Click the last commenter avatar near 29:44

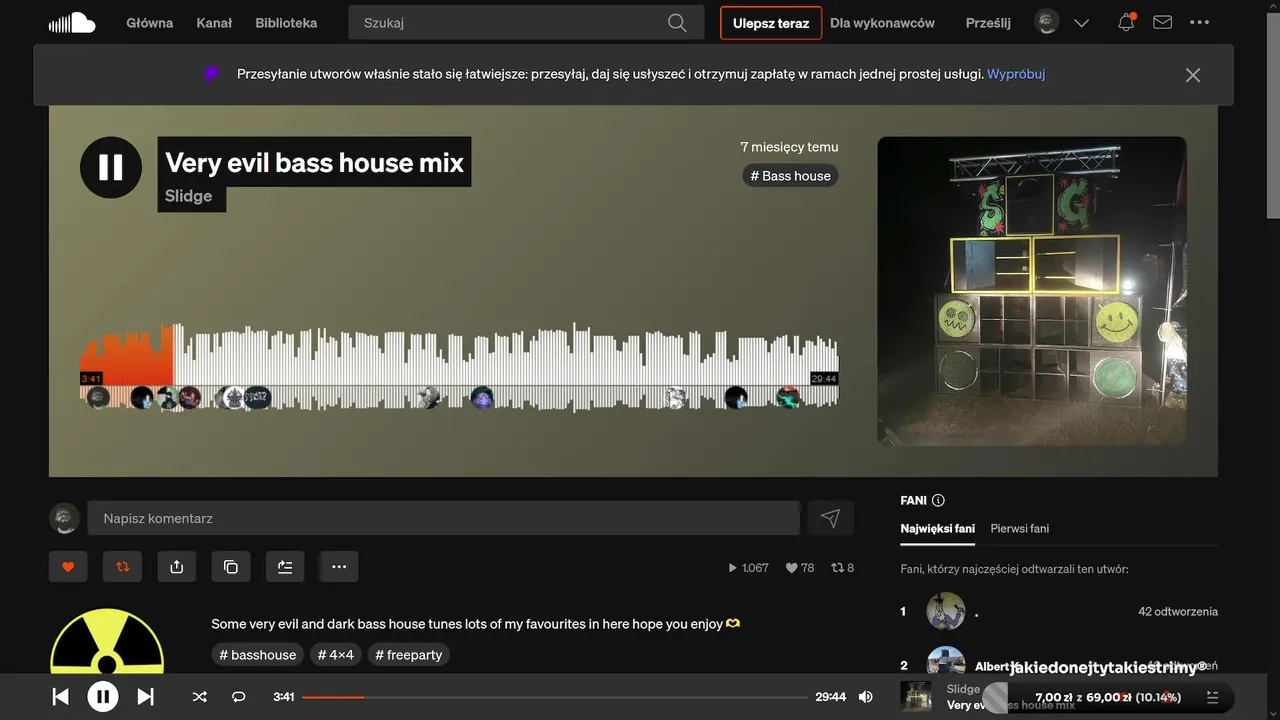click(788, 397)
